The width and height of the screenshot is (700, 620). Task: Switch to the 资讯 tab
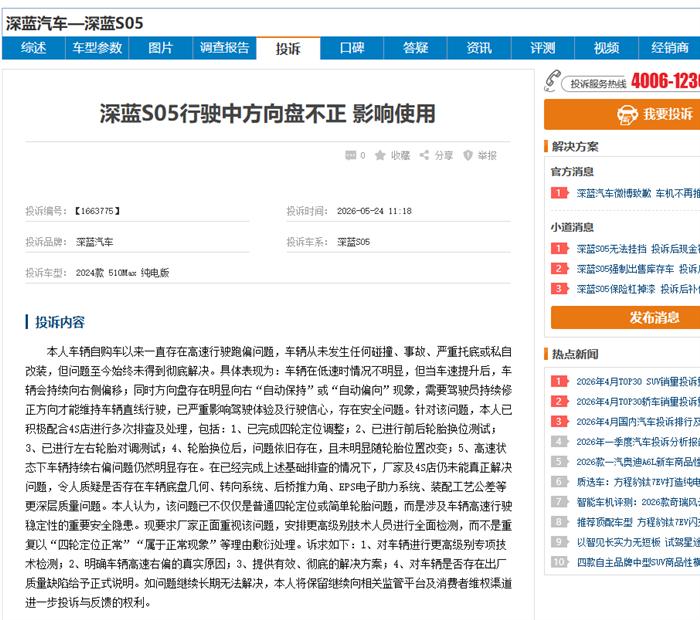tap(479, 48)
